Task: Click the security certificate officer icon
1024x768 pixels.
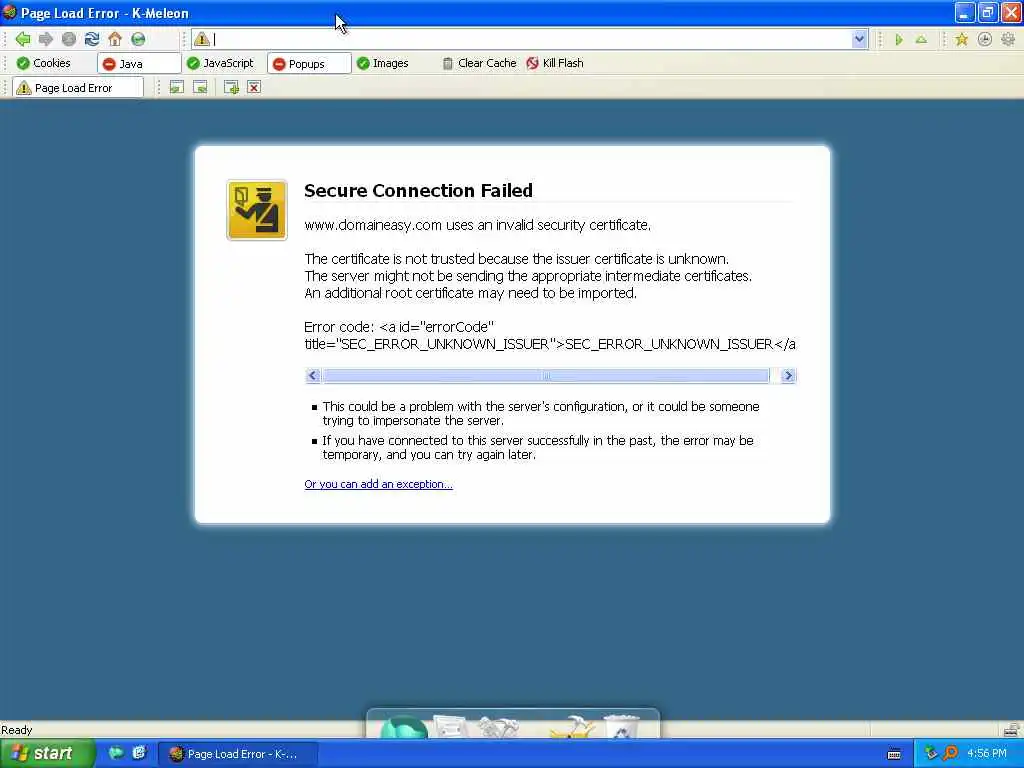Action: [257, 210]
